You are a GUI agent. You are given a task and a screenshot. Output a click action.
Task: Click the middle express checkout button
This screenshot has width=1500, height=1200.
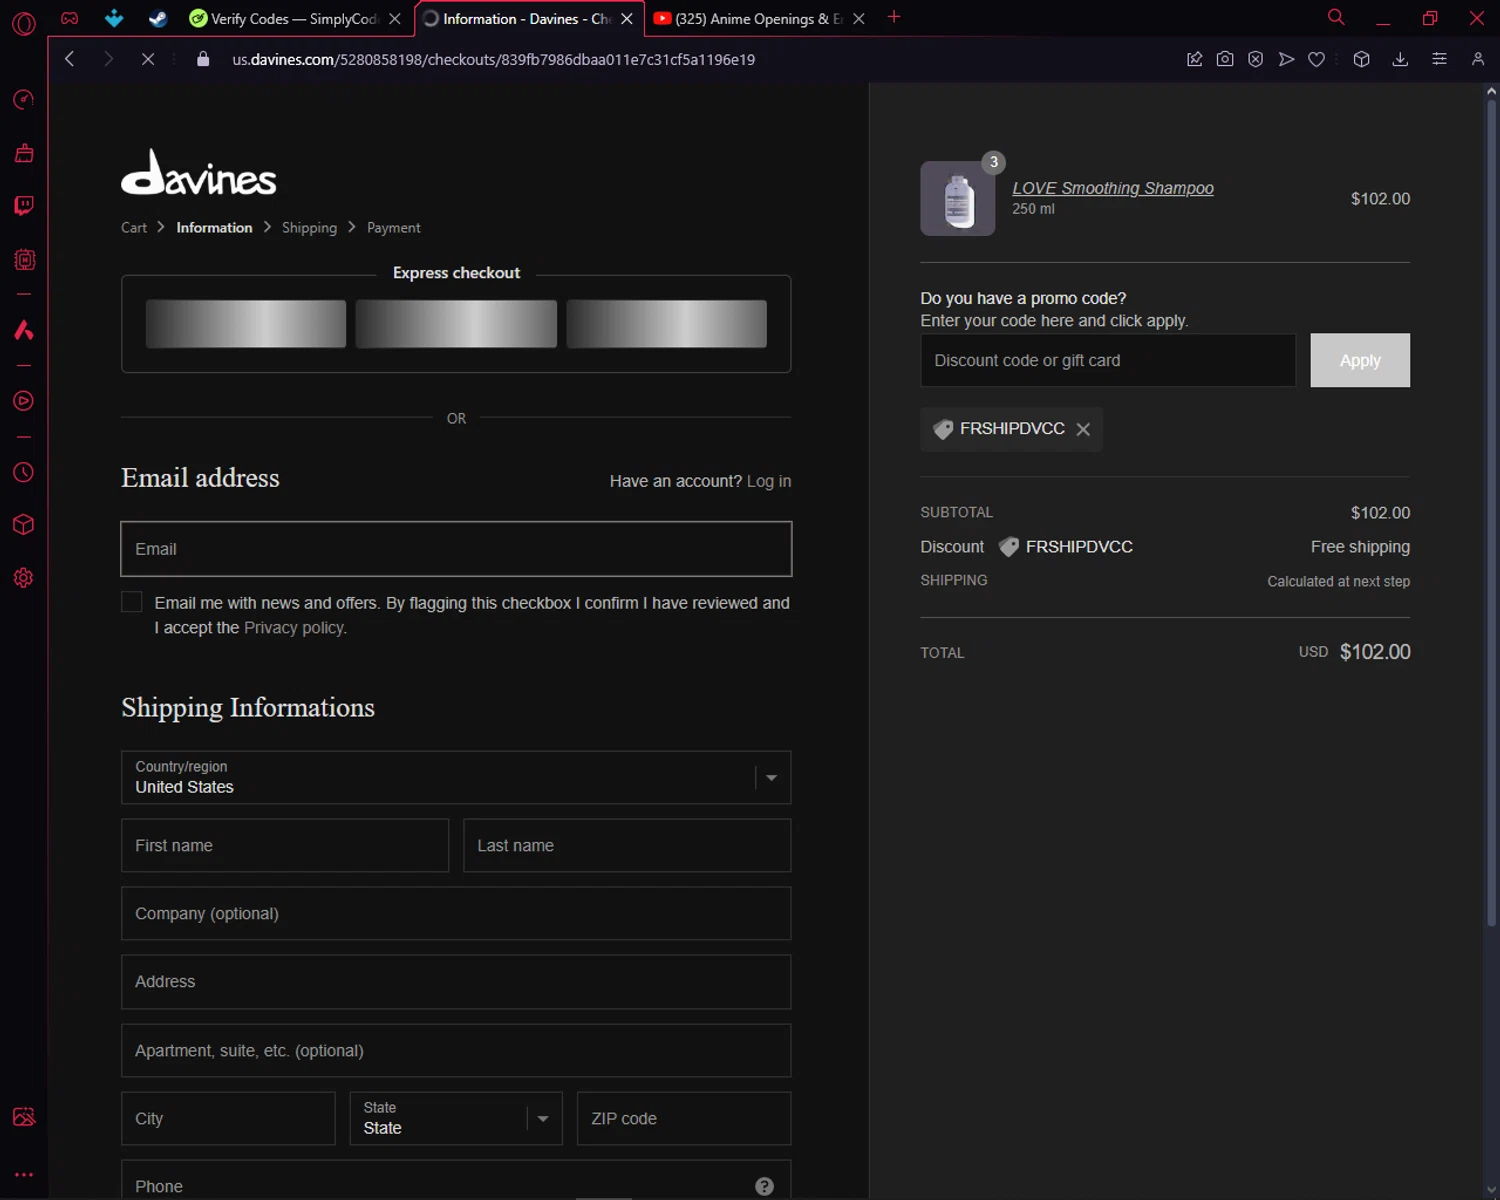(456, 324)
